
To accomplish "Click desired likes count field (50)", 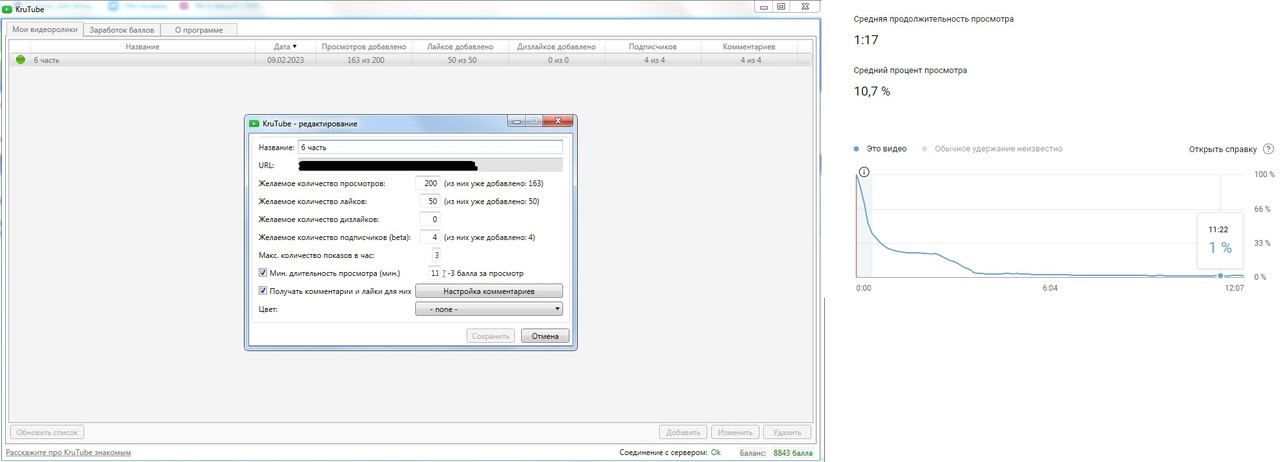I will click(428, 202).
